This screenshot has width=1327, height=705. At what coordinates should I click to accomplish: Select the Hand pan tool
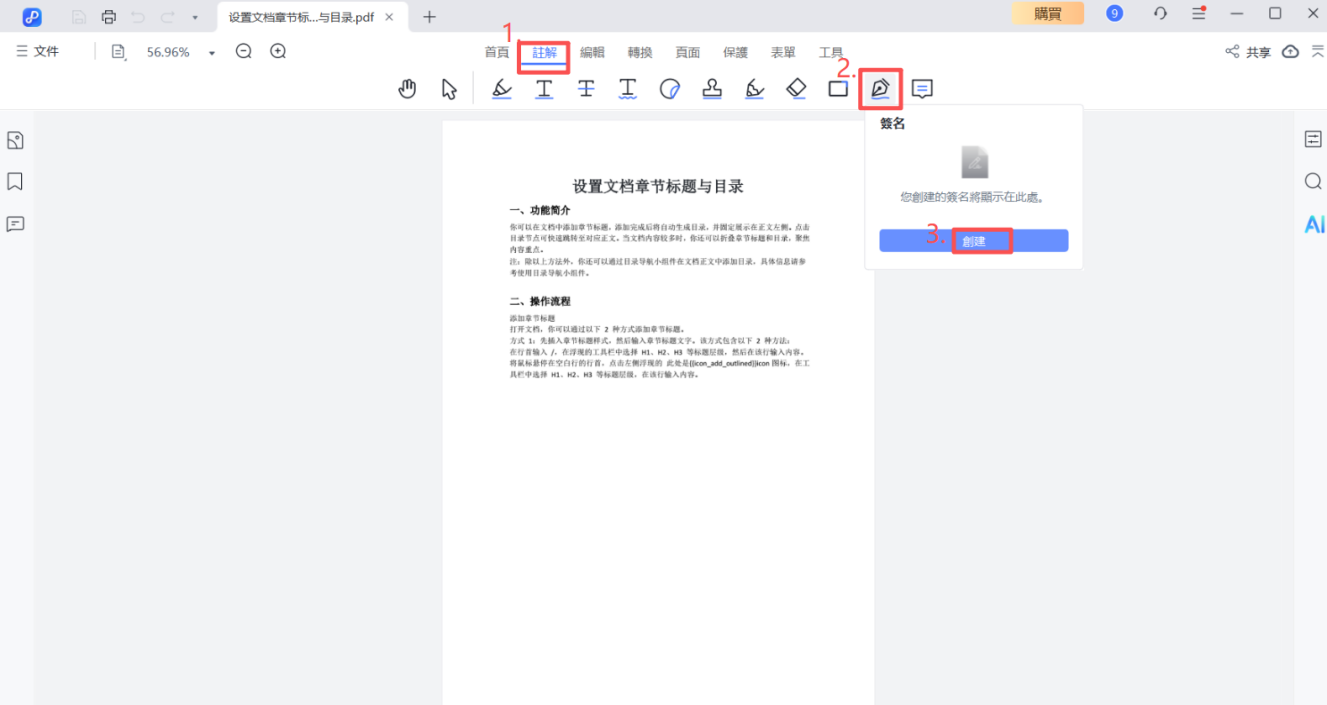407,88
